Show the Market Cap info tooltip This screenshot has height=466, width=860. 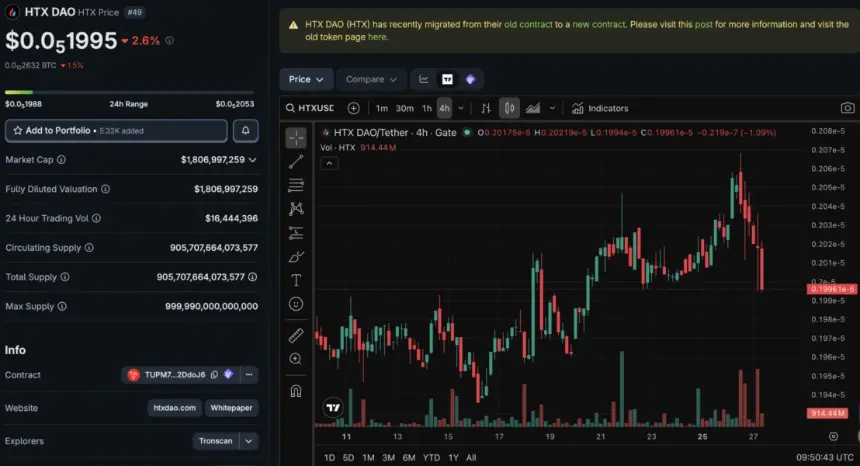click(61, 160)
